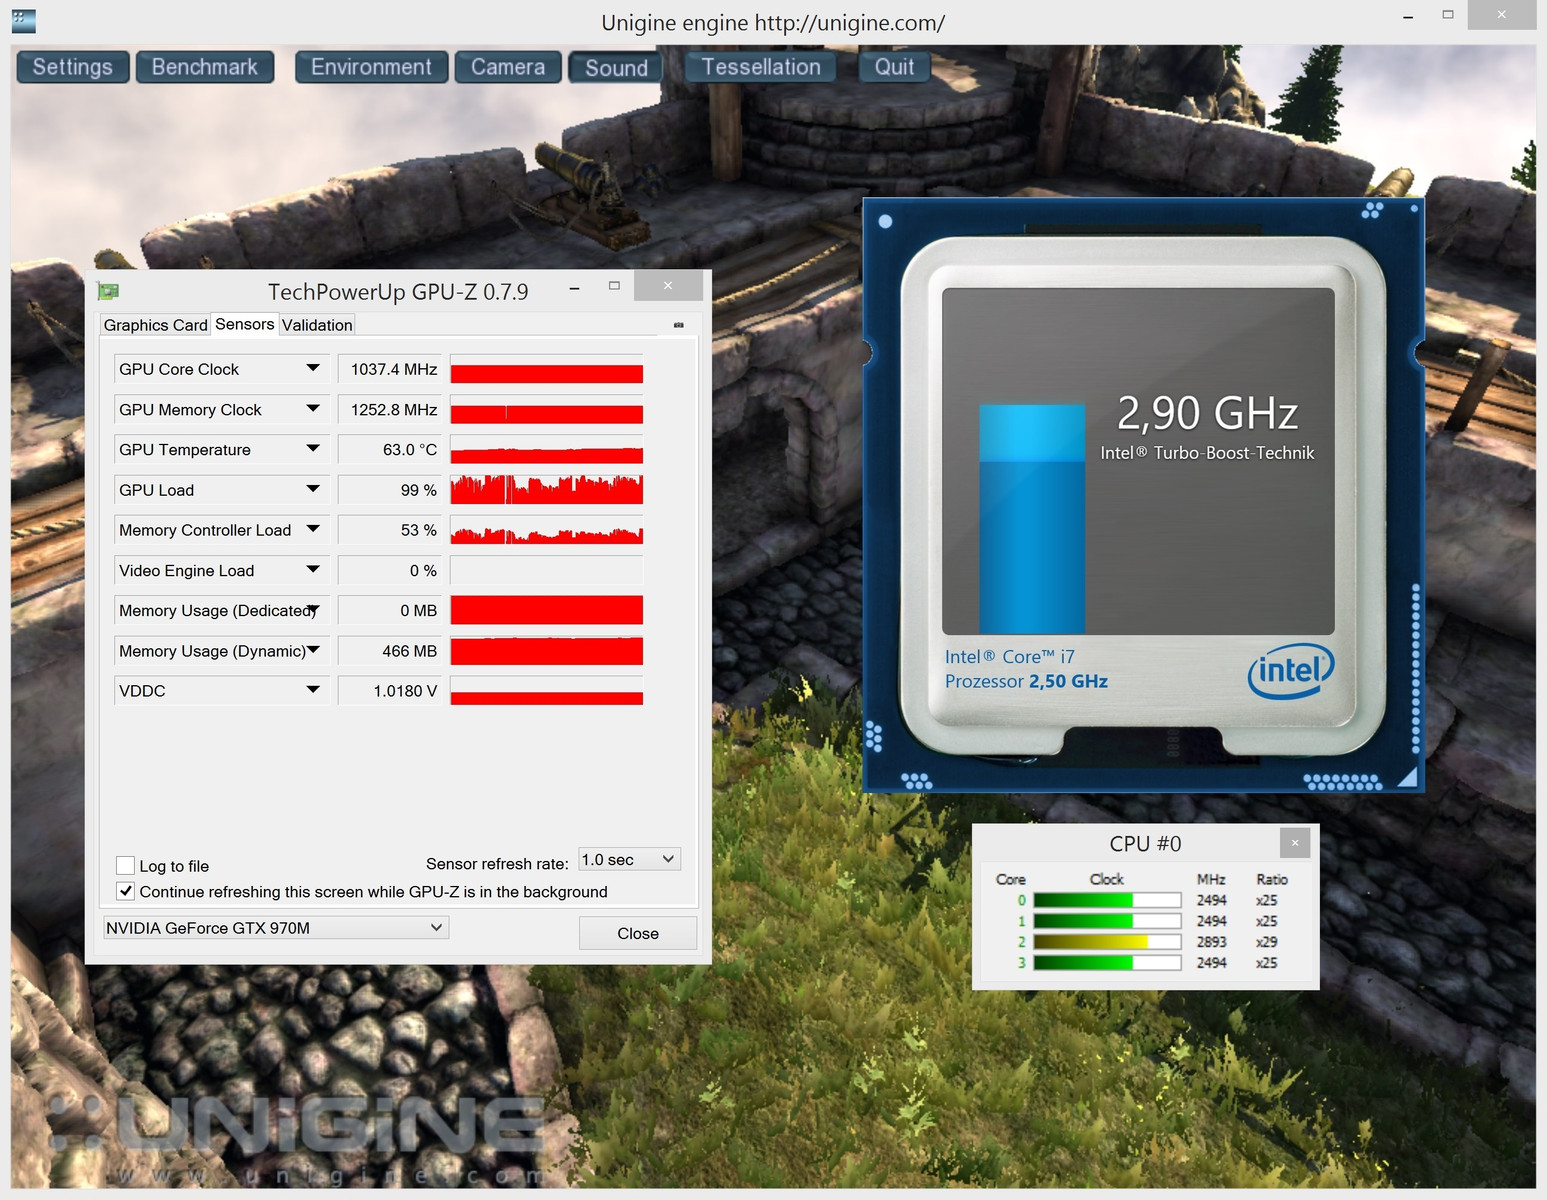Click the x29 ratio value

coord(1266,942)
